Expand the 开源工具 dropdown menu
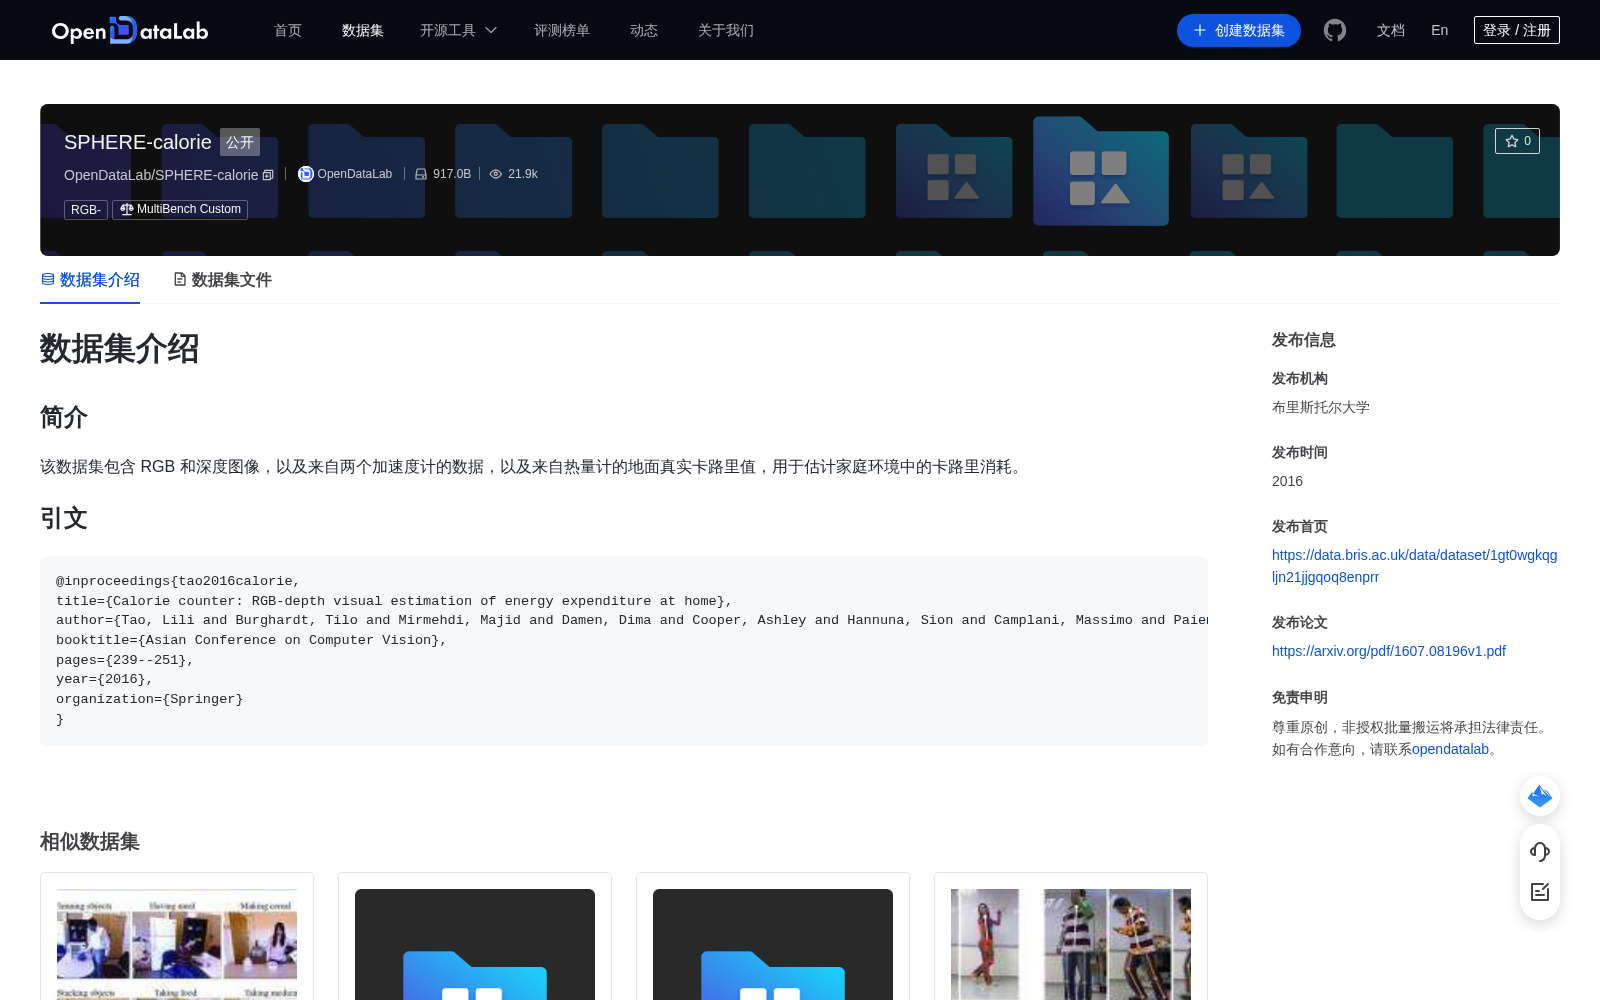The image size is (1600, 1000). tap(458, 30)
